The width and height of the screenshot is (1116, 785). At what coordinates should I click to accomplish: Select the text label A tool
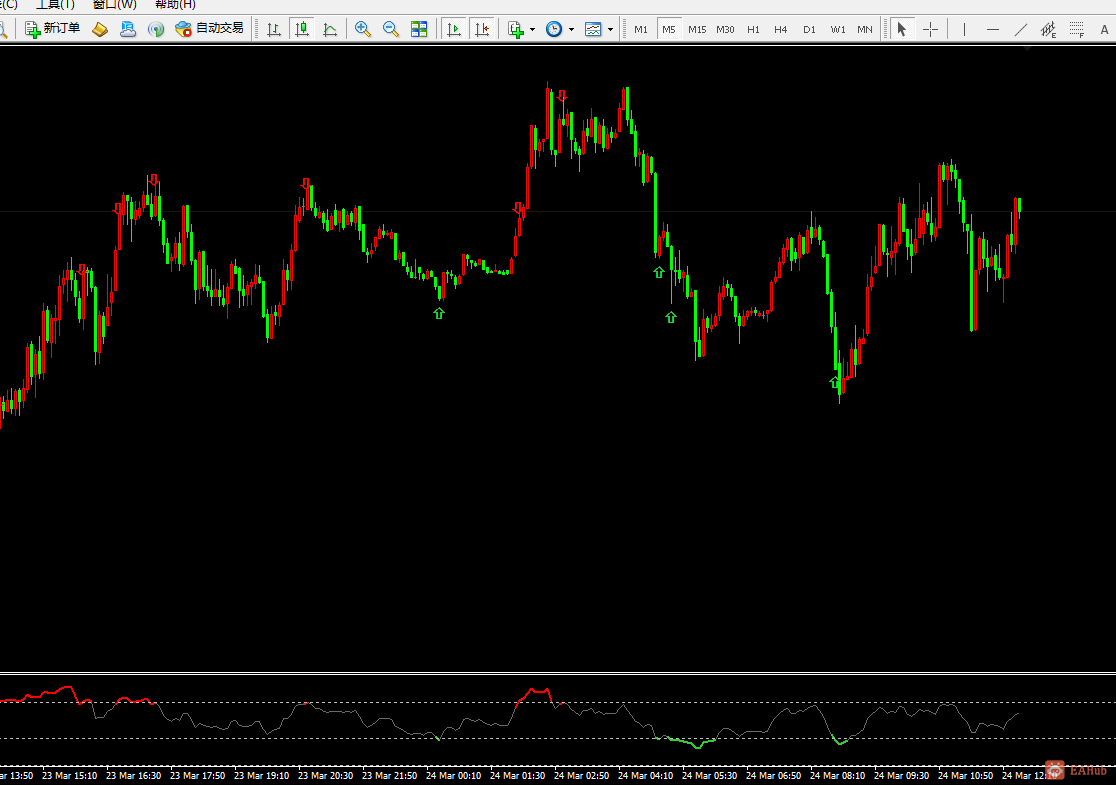coord(1104,29)
